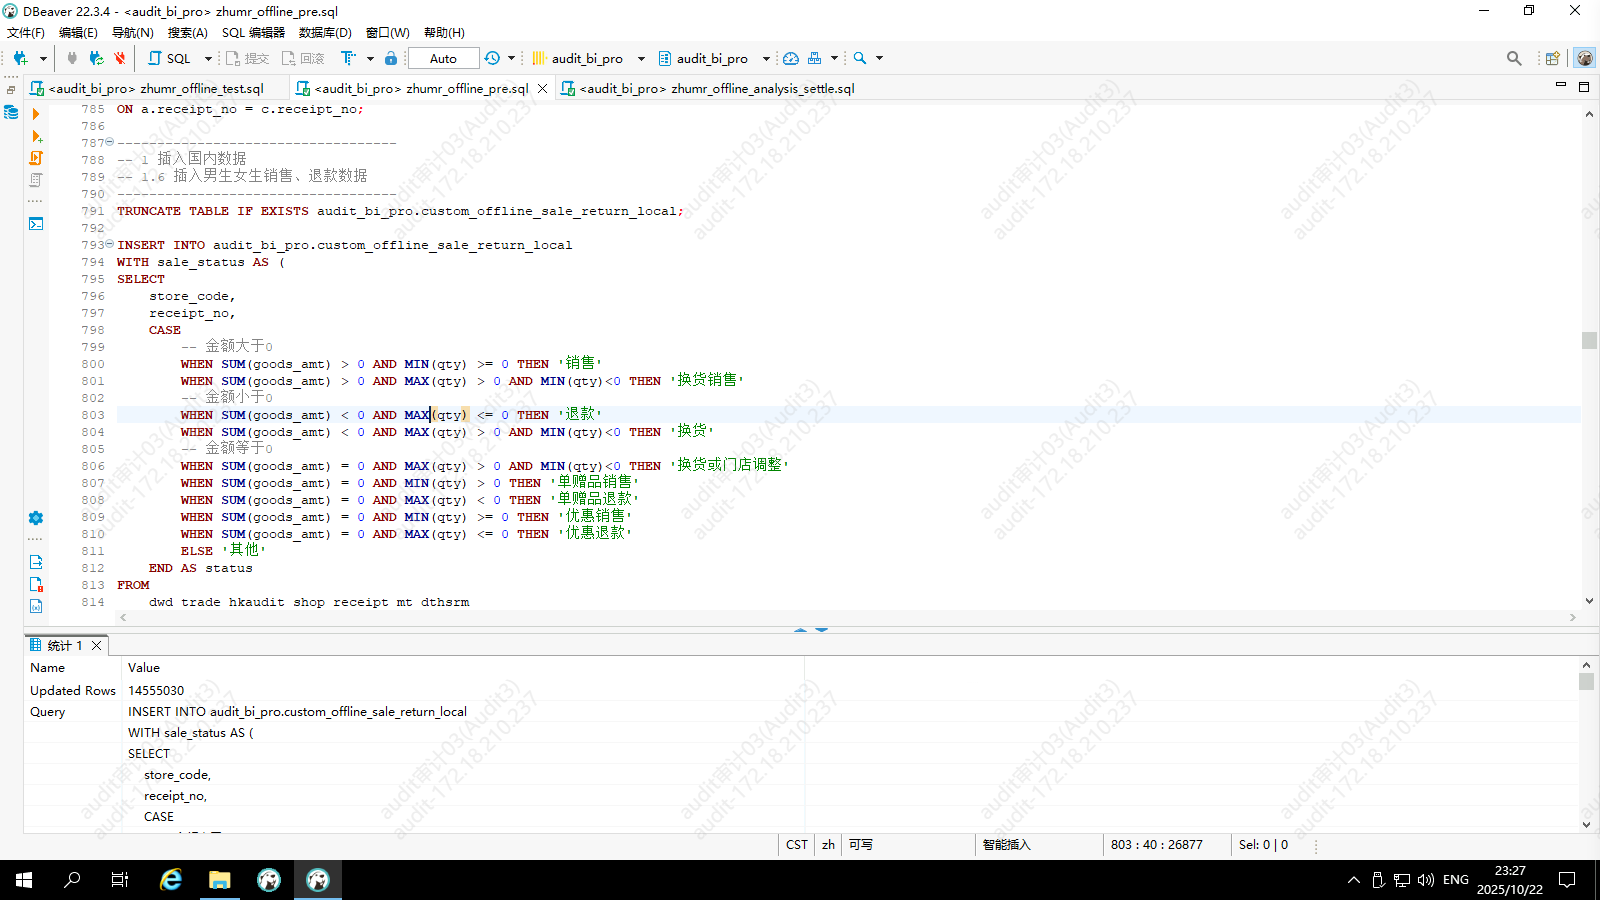Execute SQL statement with the orange arrow
Viewport: 1600px width, 900px height.
36,114
